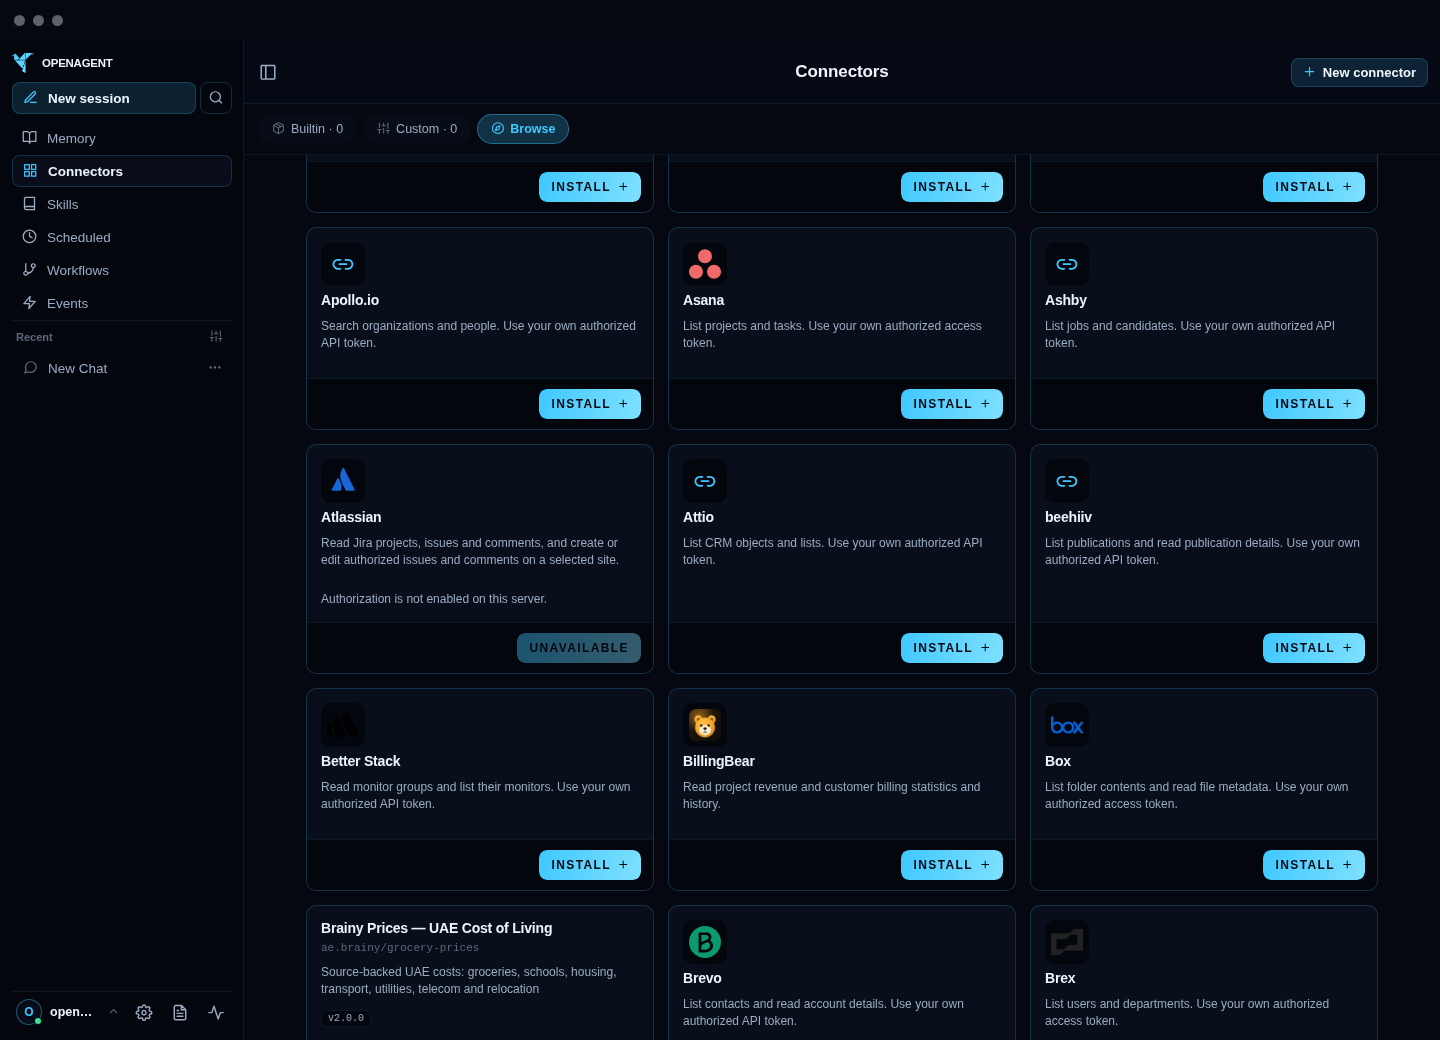The image size is (1440, 1040).
Task: Install the Attio connector
Action: [x=952, y=648]
